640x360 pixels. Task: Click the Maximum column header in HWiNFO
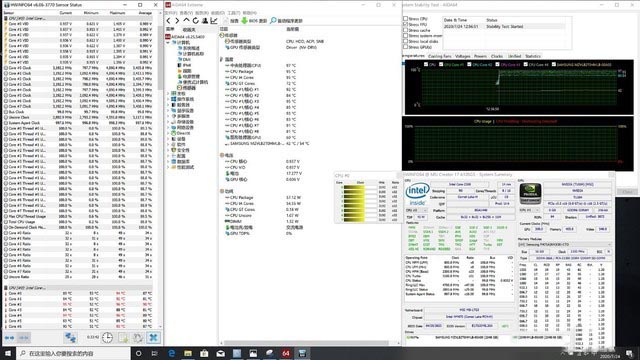click(x=118, y=13)
